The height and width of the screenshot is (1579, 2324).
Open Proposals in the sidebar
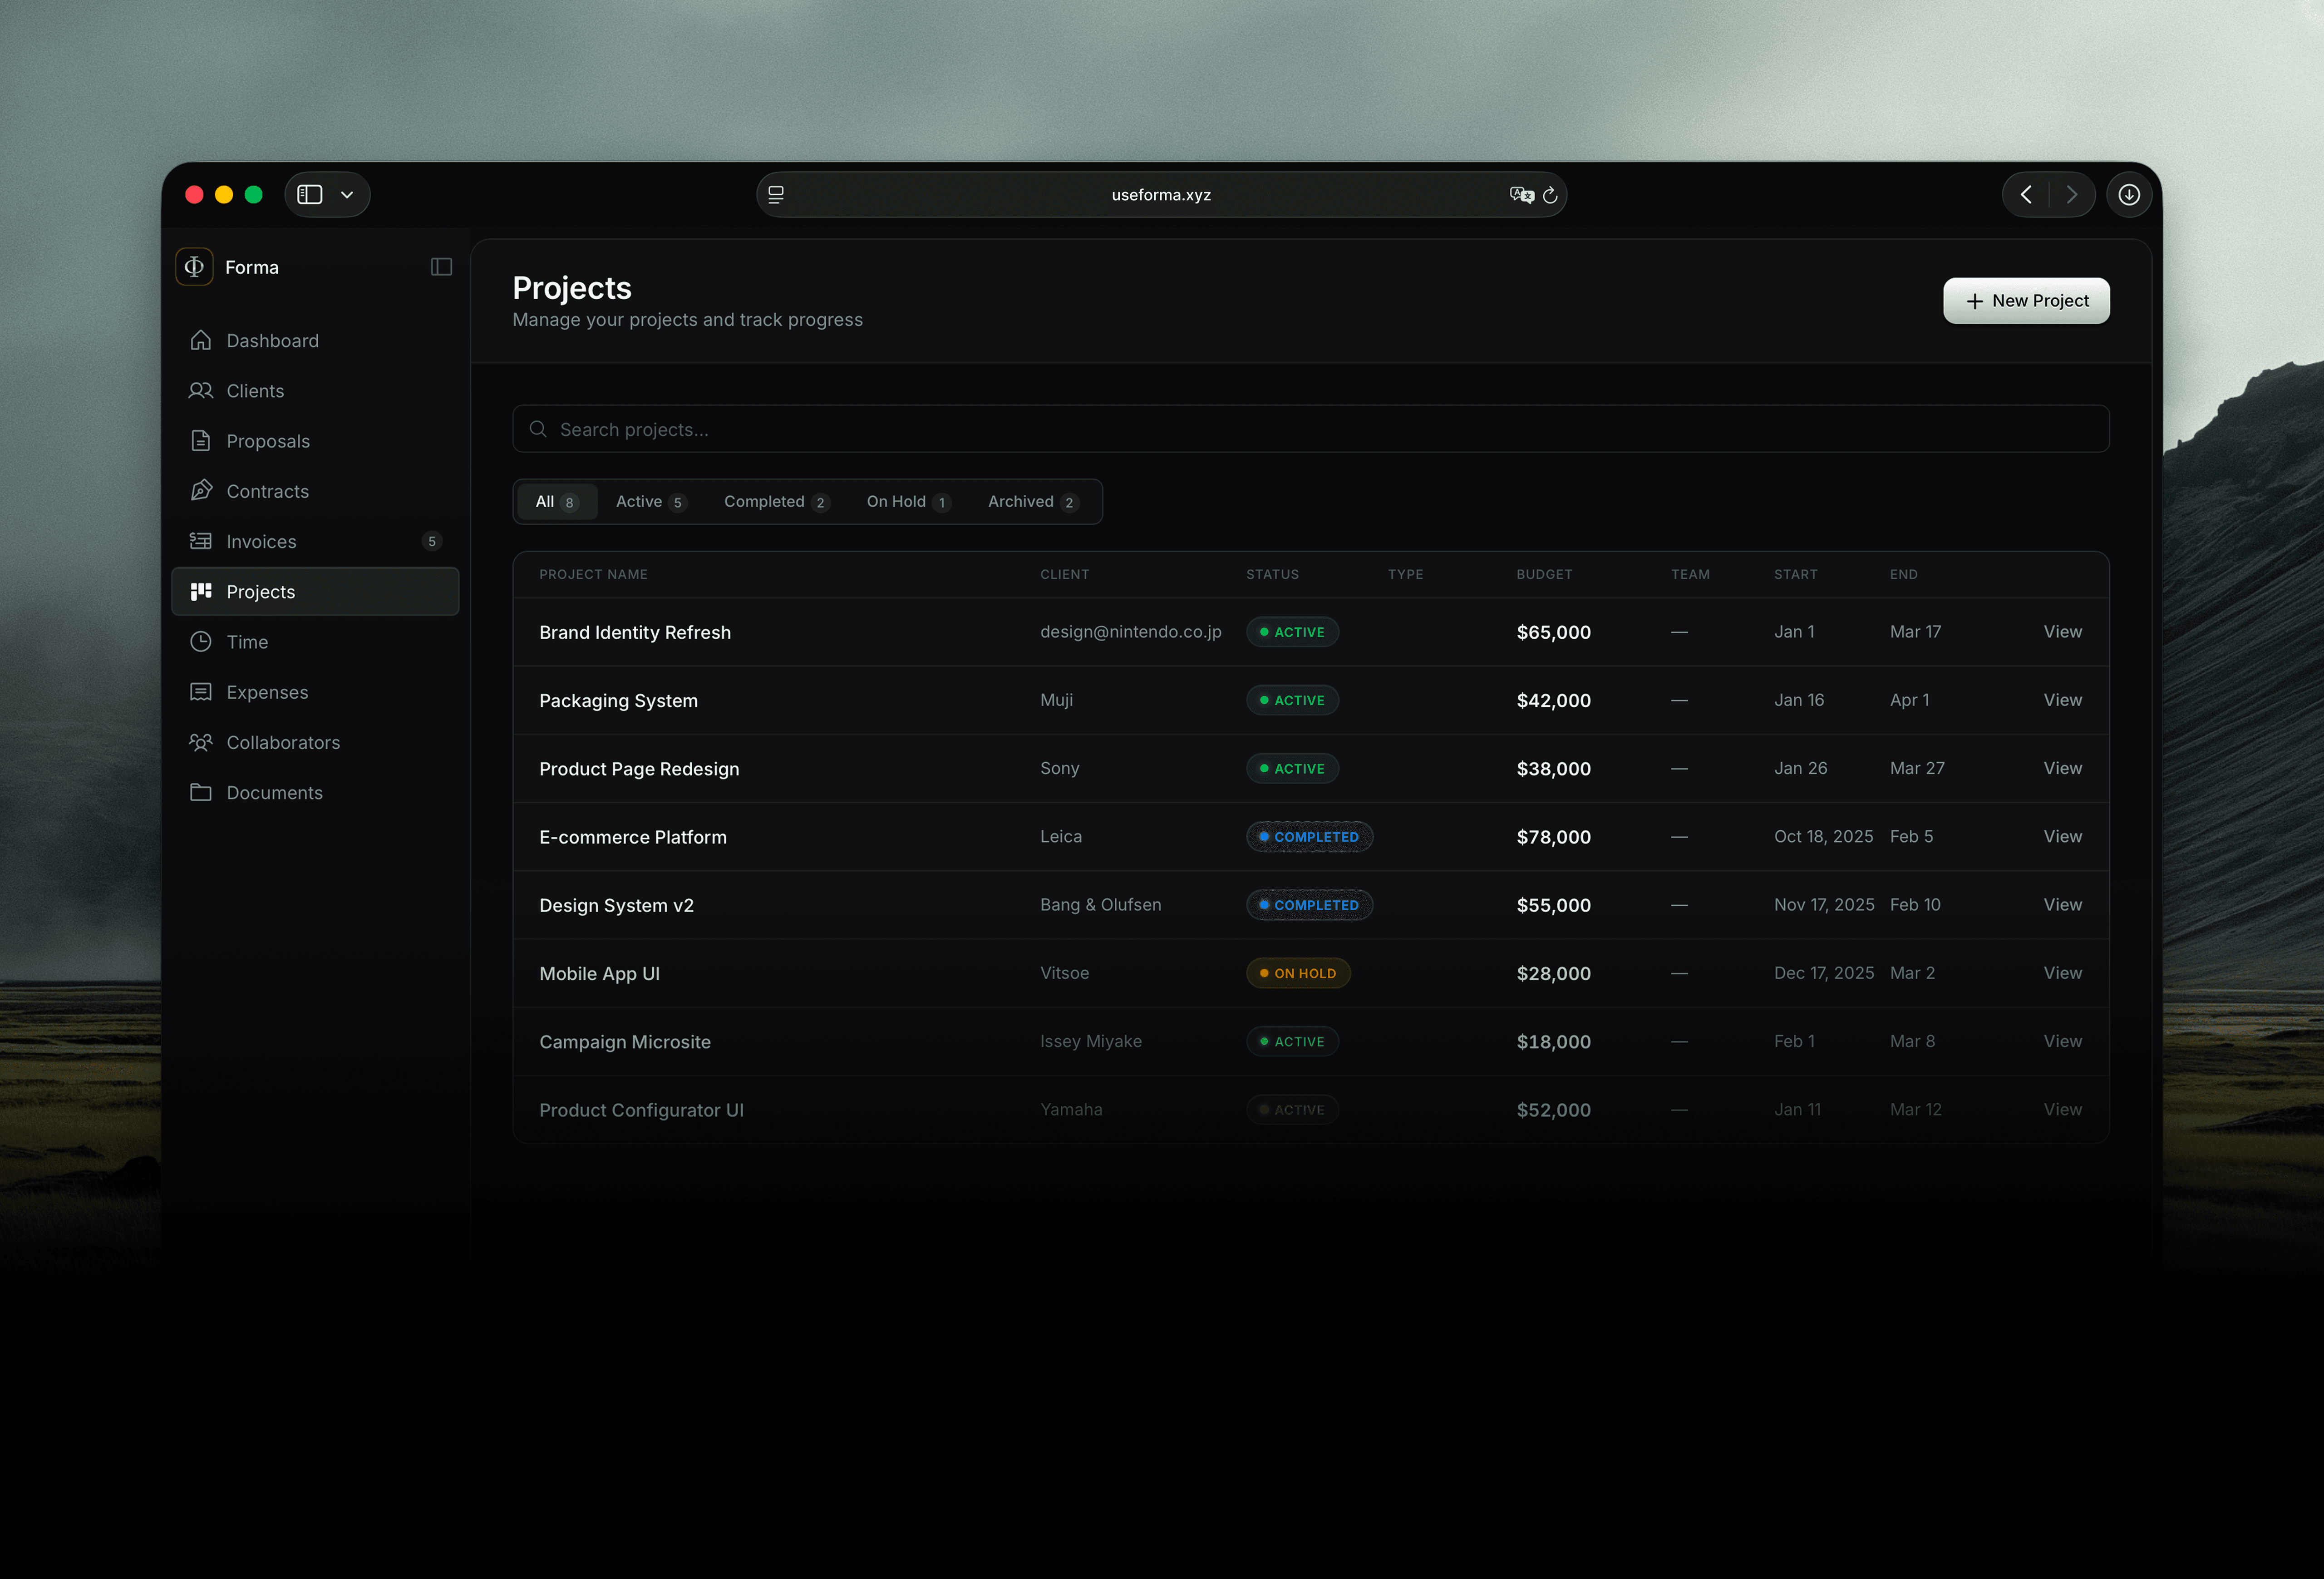coord(315,441)
